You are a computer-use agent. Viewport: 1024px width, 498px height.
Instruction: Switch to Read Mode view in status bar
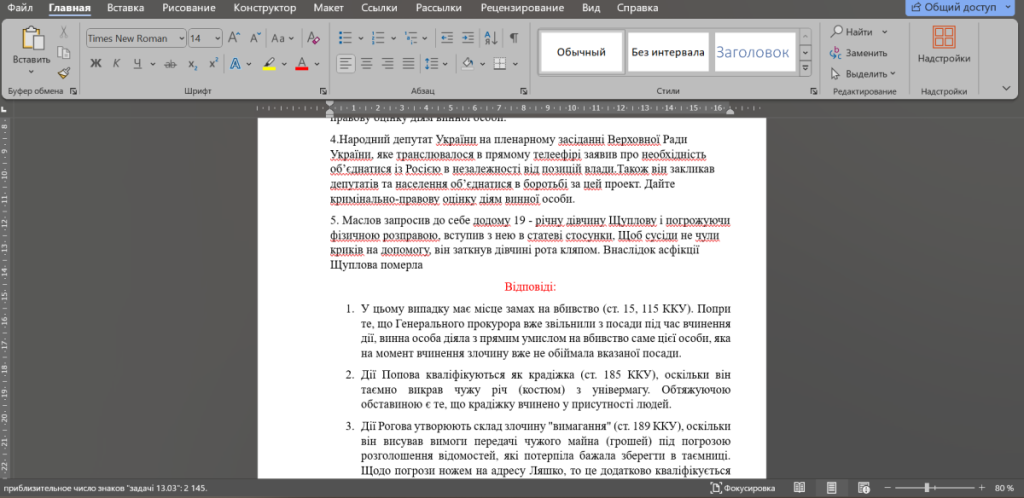click(x=799, y=488)
